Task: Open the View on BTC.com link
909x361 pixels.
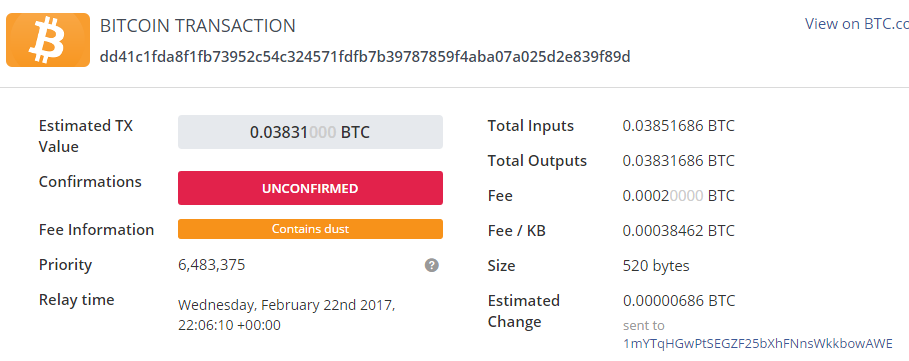Action: (856, 24)
